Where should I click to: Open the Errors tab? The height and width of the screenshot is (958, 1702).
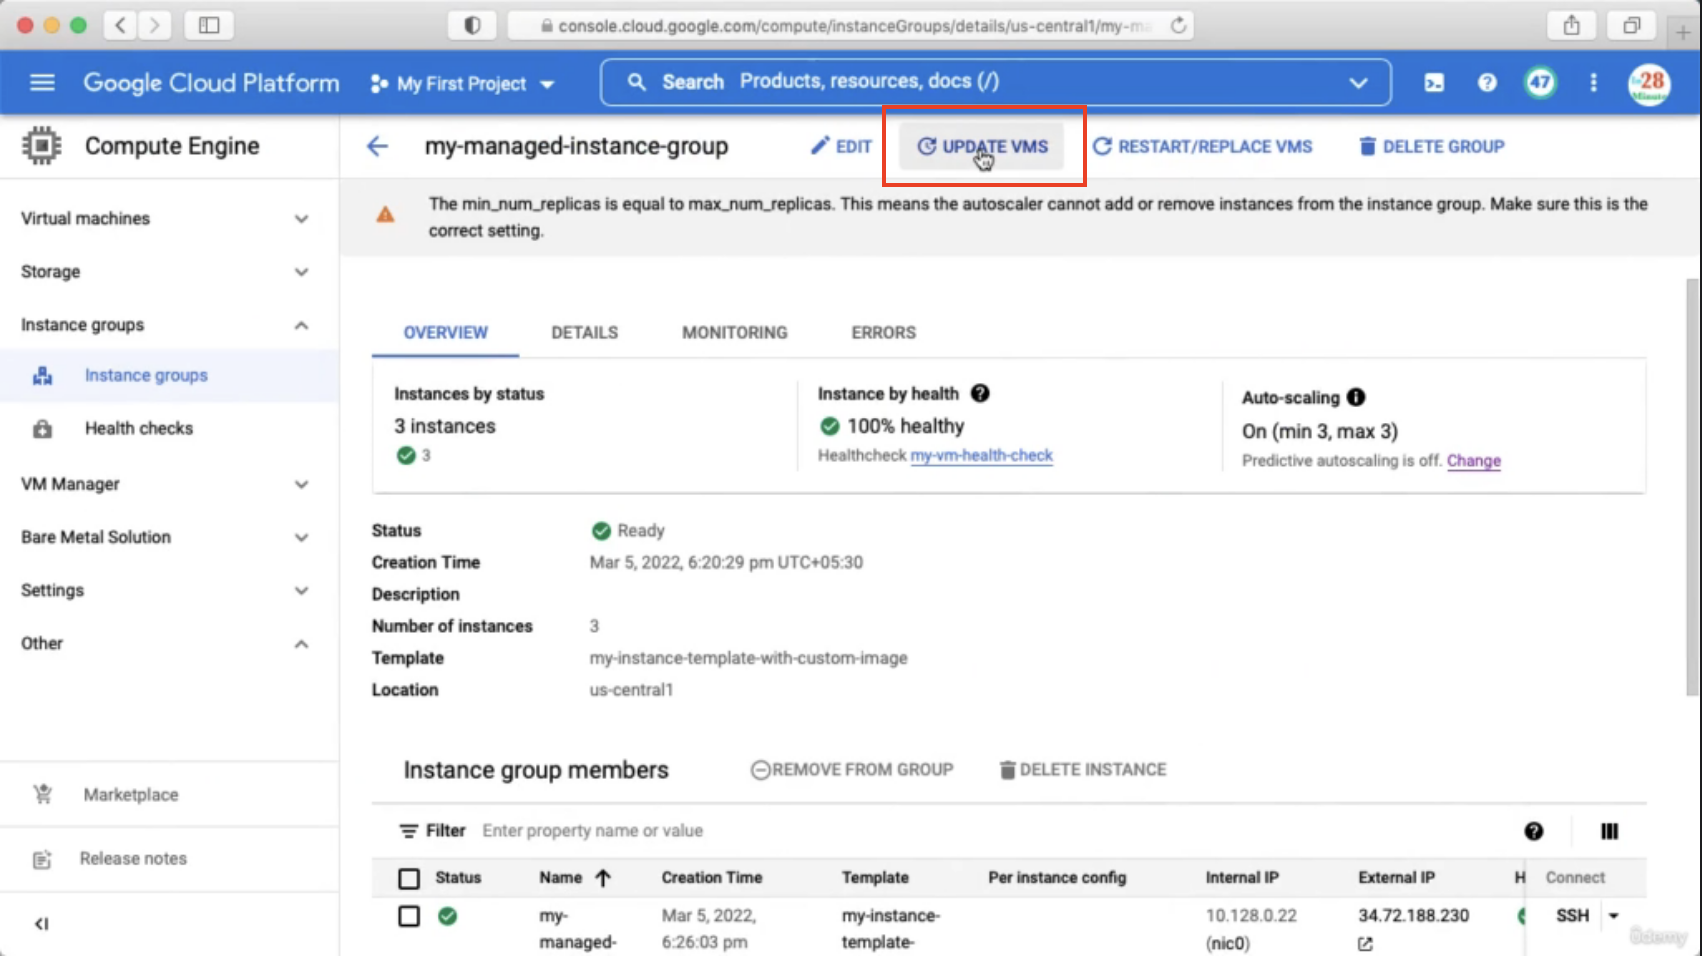pos(884,333)
